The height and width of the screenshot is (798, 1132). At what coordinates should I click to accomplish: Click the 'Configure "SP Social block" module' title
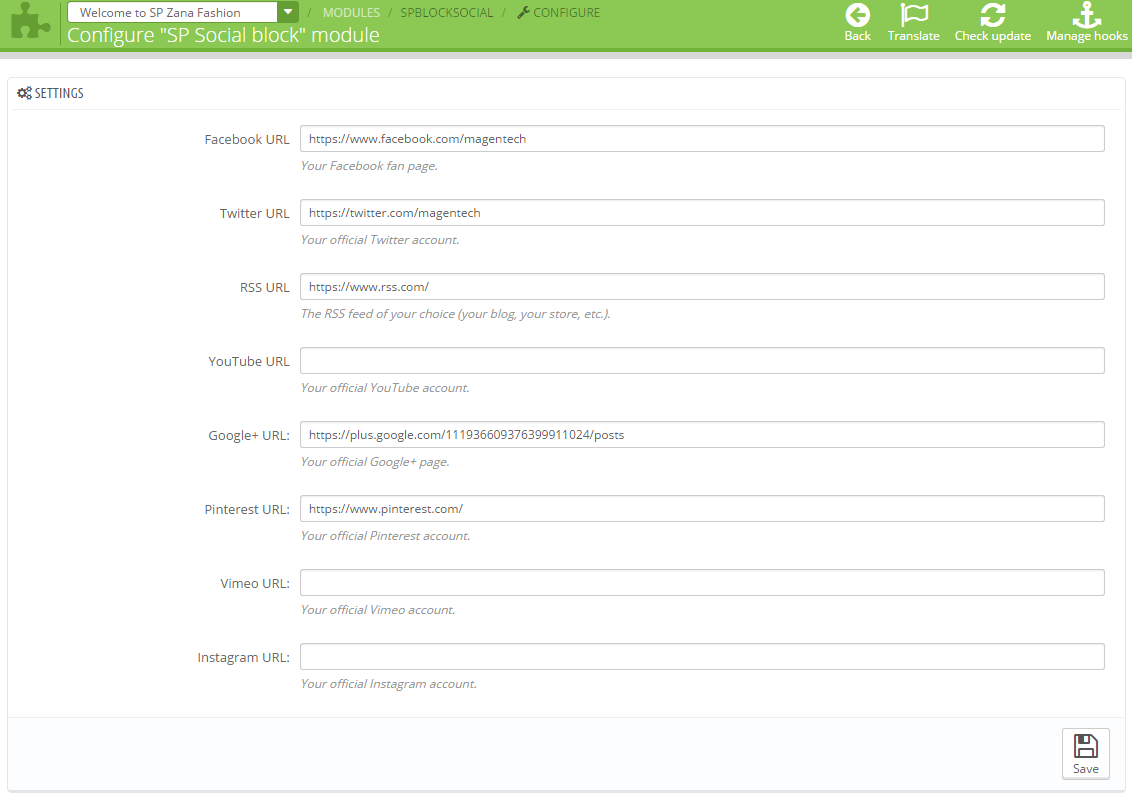(223, 35)
